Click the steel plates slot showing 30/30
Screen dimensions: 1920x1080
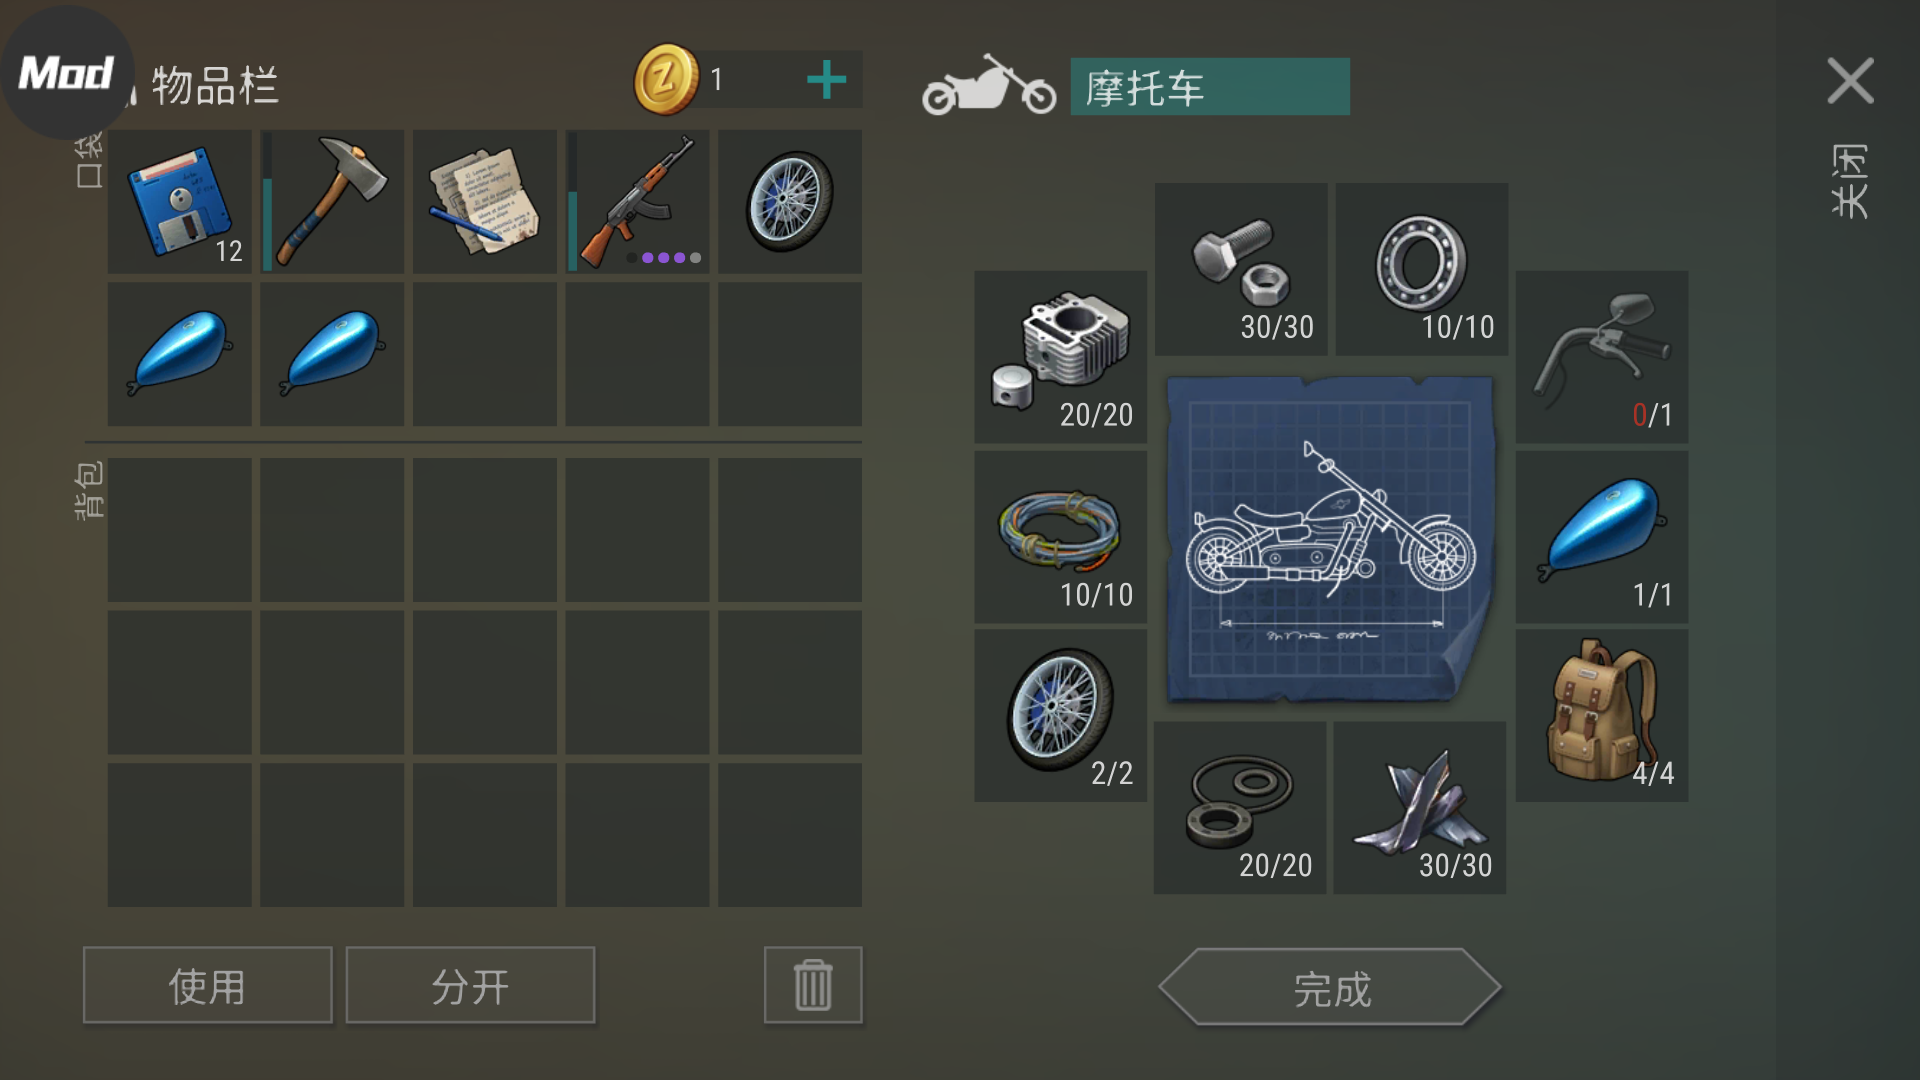[x=1420, y=807]
